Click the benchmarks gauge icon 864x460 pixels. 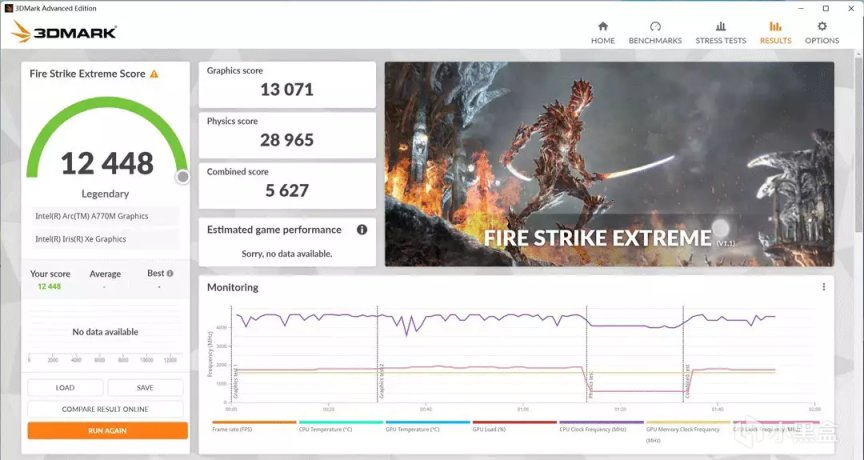pyautogui.click(x=655, y=26)
